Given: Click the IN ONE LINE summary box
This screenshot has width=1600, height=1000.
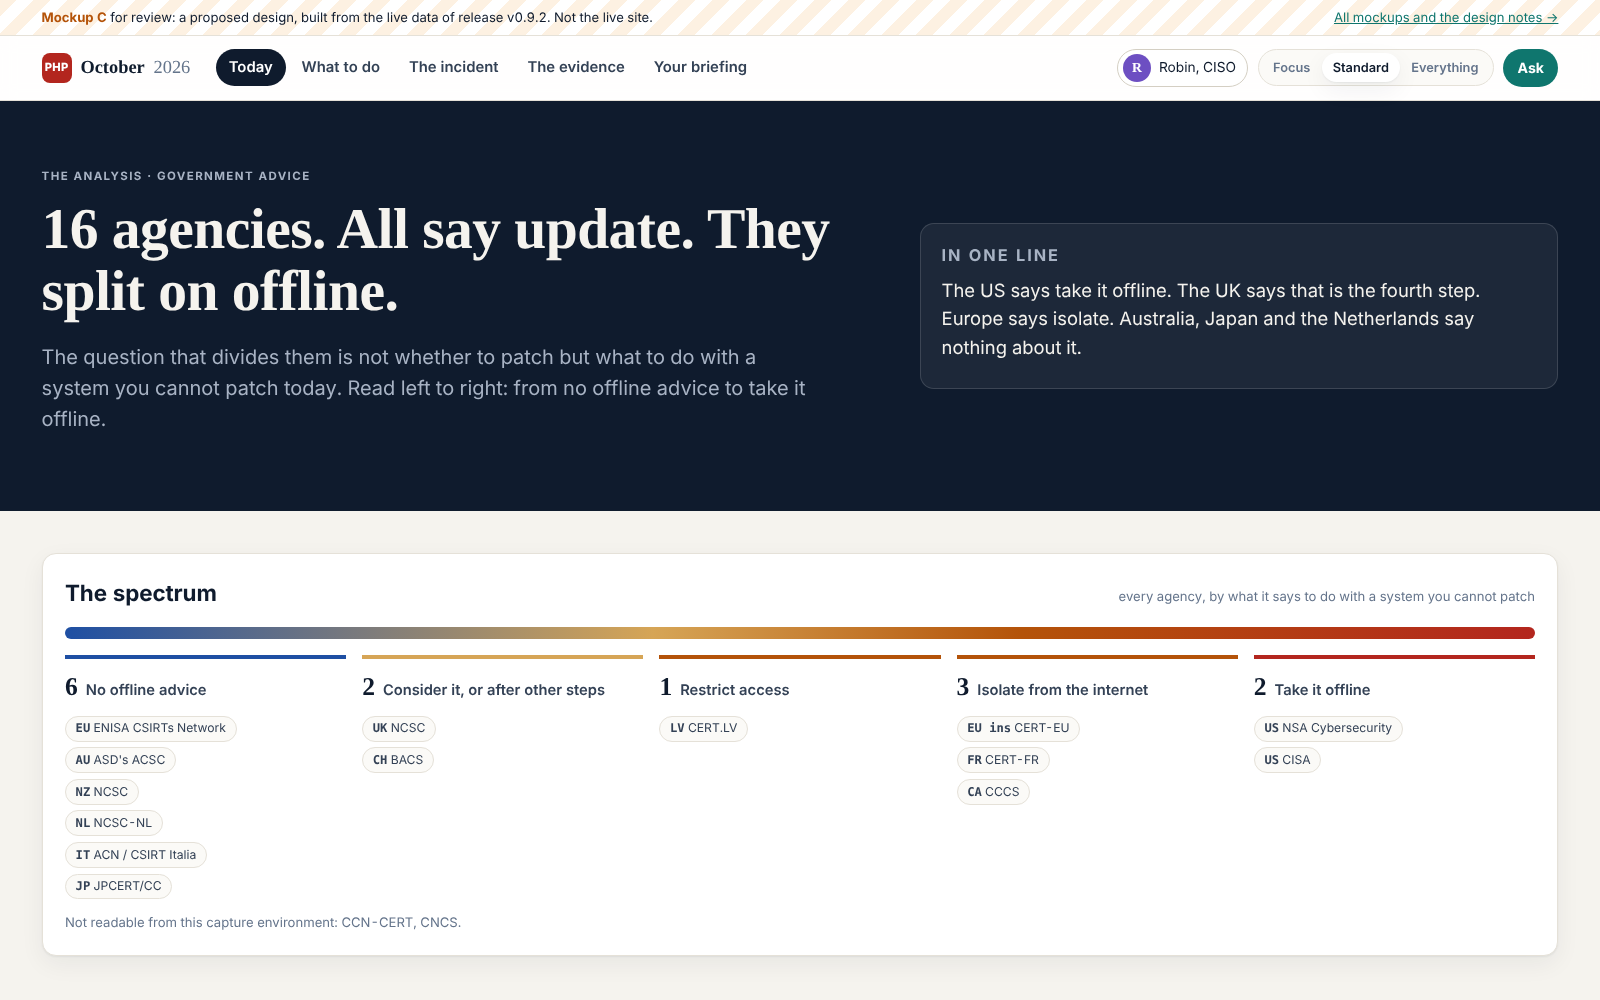Looking at the screenshot, I should click(1238, 306).
